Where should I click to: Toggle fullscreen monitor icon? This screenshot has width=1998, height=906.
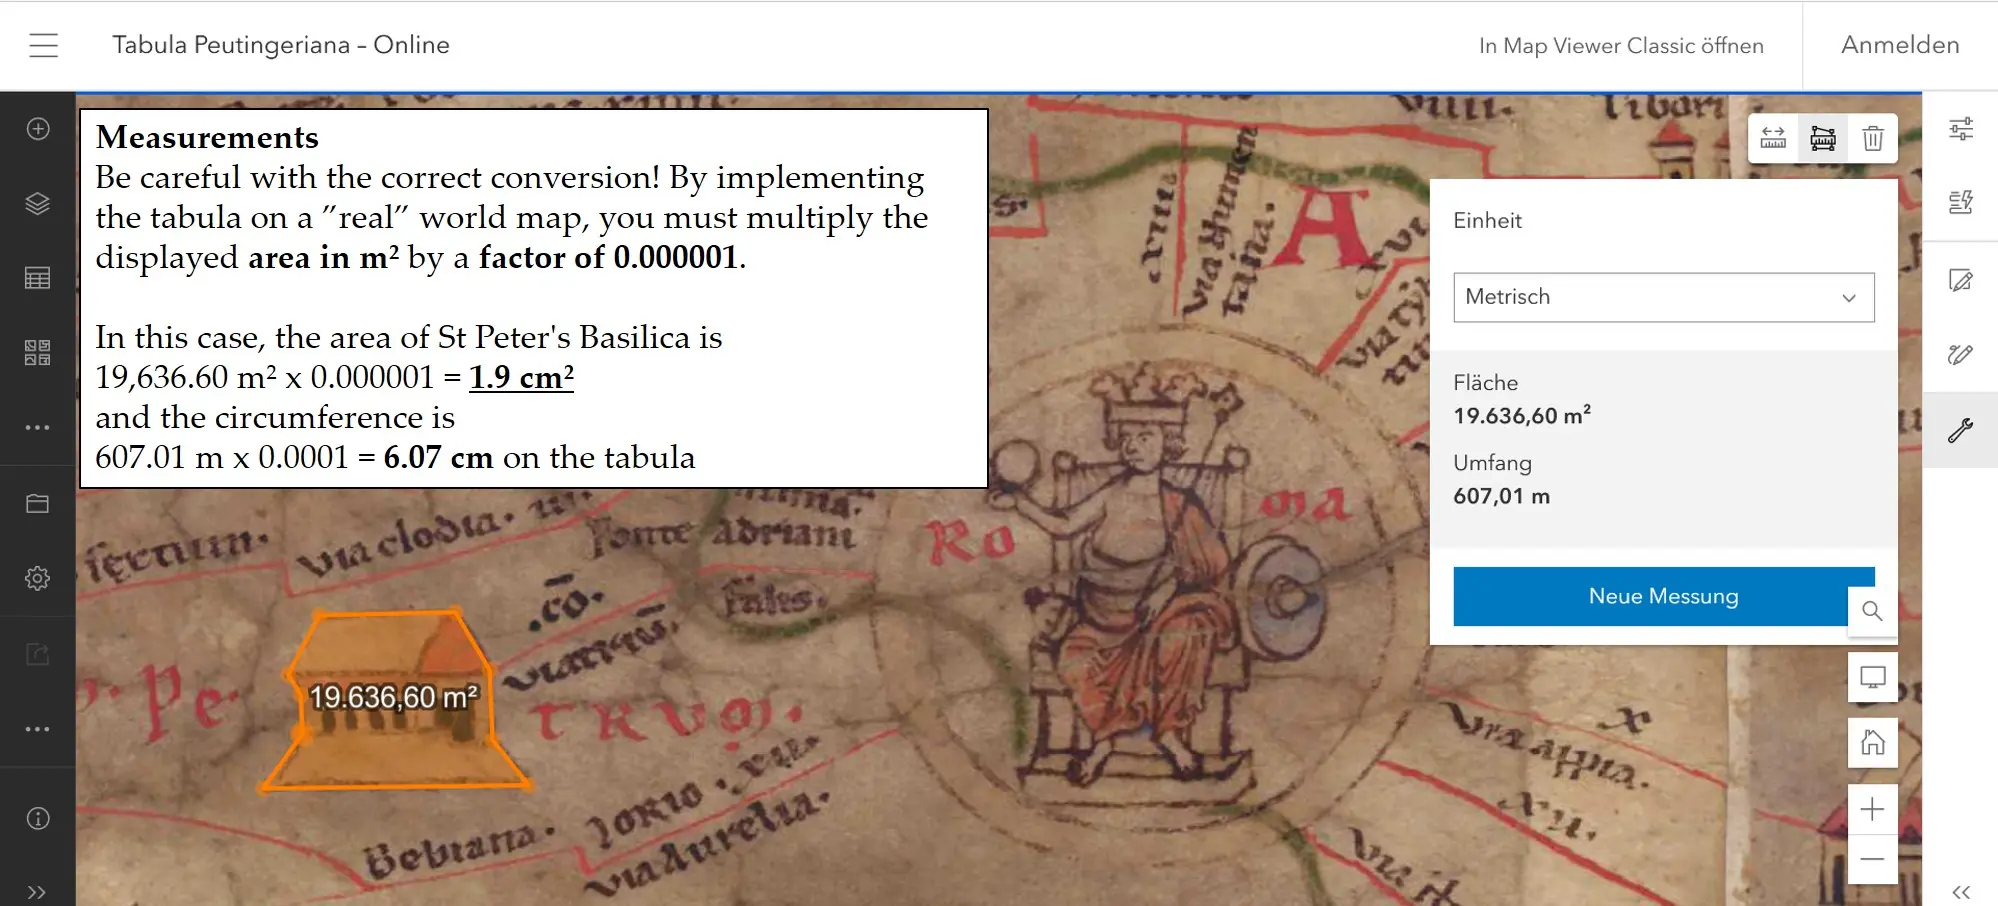click(x=1872, y=677)
